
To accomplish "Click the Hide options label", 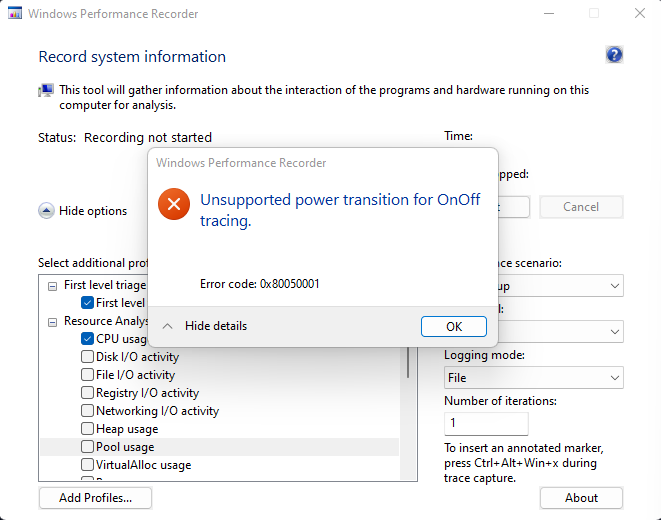I will click(x=93, y=211).
